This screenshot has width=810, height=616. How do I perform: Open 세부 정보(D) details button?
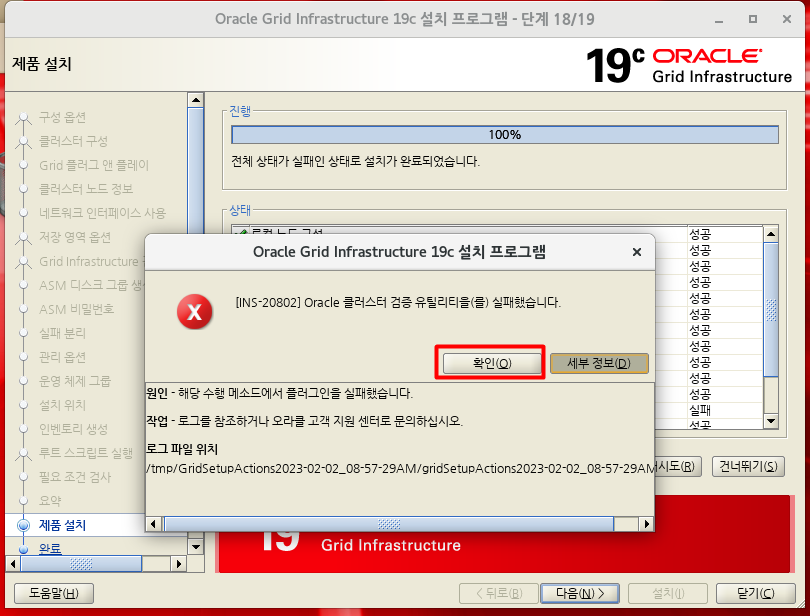[x=599, y=363]
